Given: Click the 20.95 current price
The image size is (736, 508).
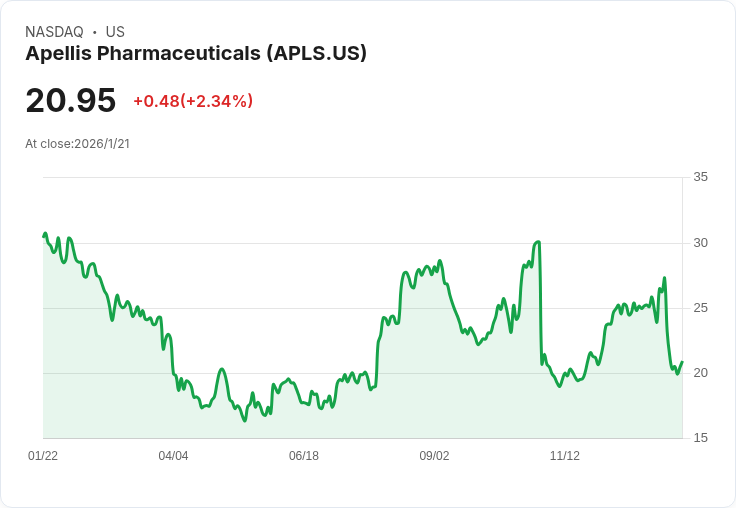Looking at the screenshot, I should pos(71,100).
